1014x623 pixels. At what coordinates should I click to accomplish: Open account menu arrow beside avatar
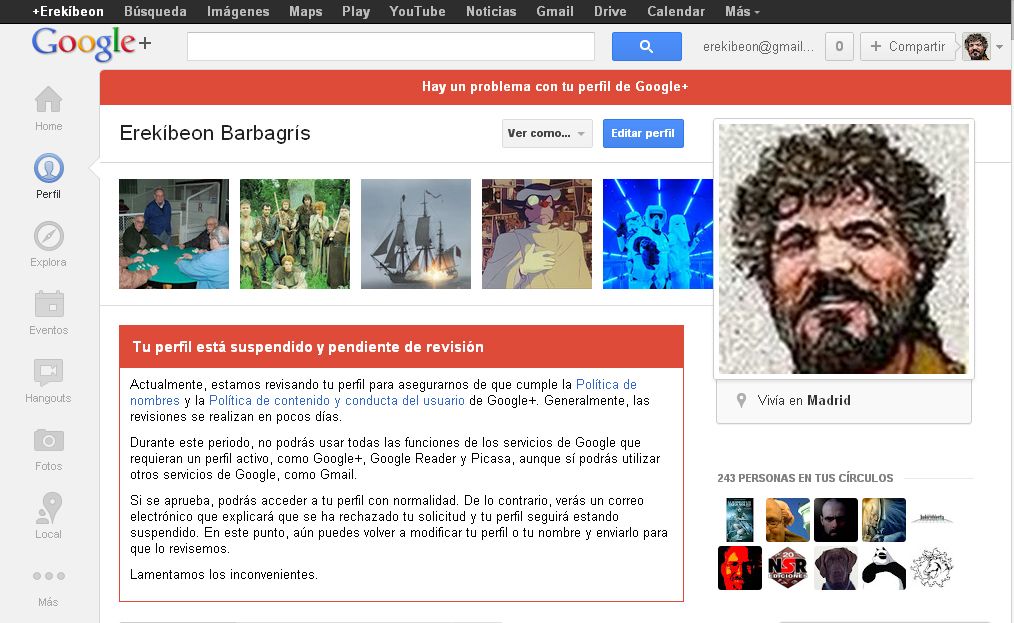pyautogui.click(x=999, y=47)
